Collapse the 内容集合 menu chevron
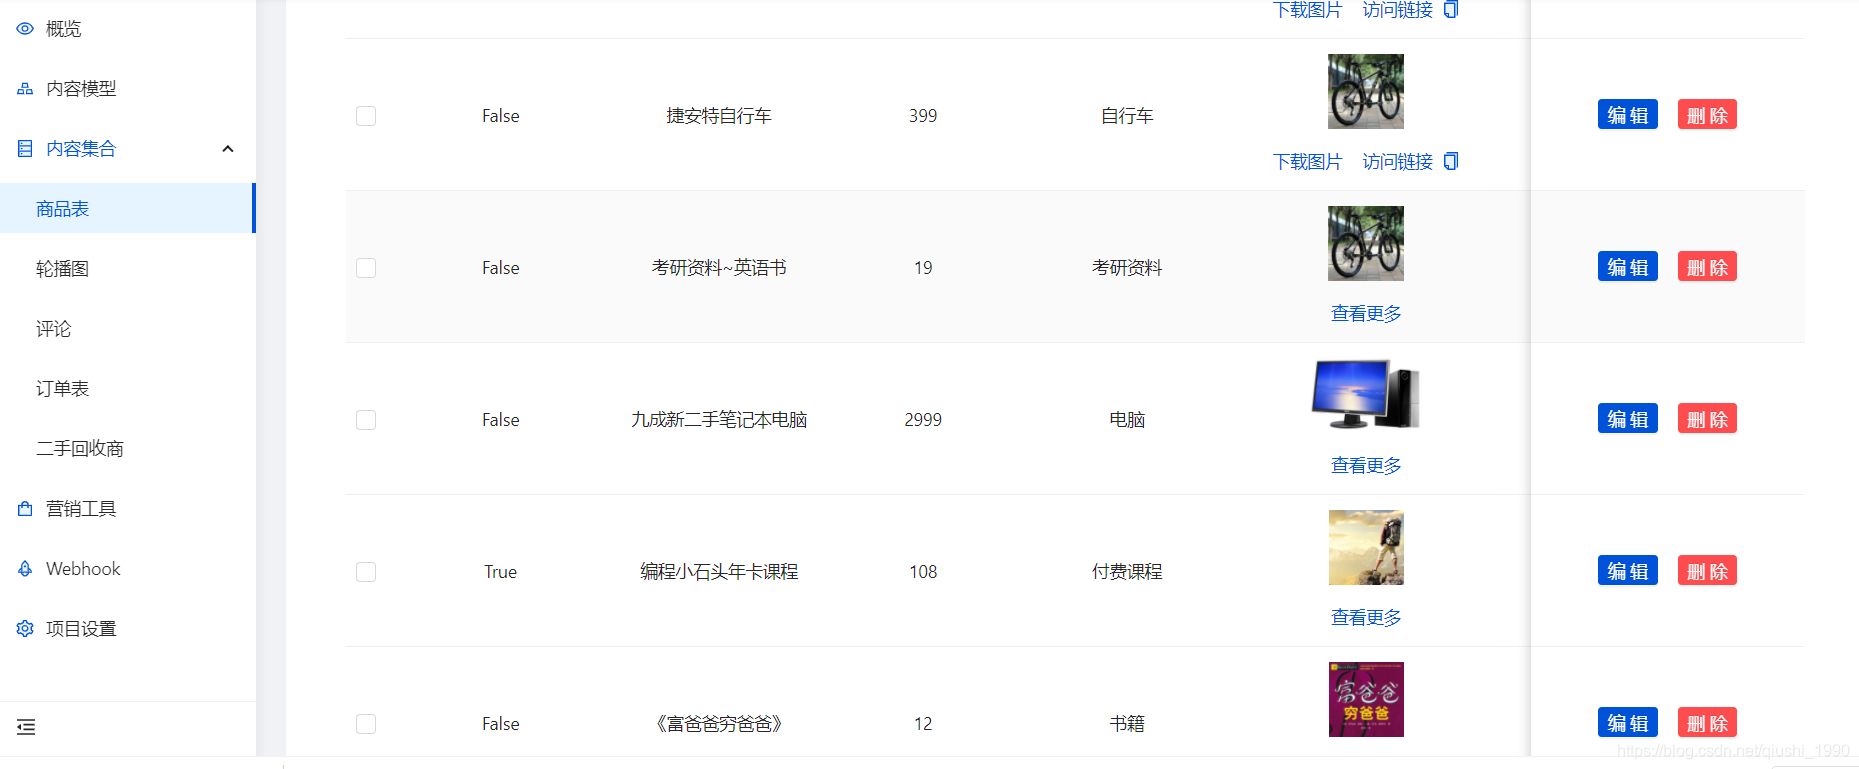Viewport: 1859px width, 769px height. point(228,149)
